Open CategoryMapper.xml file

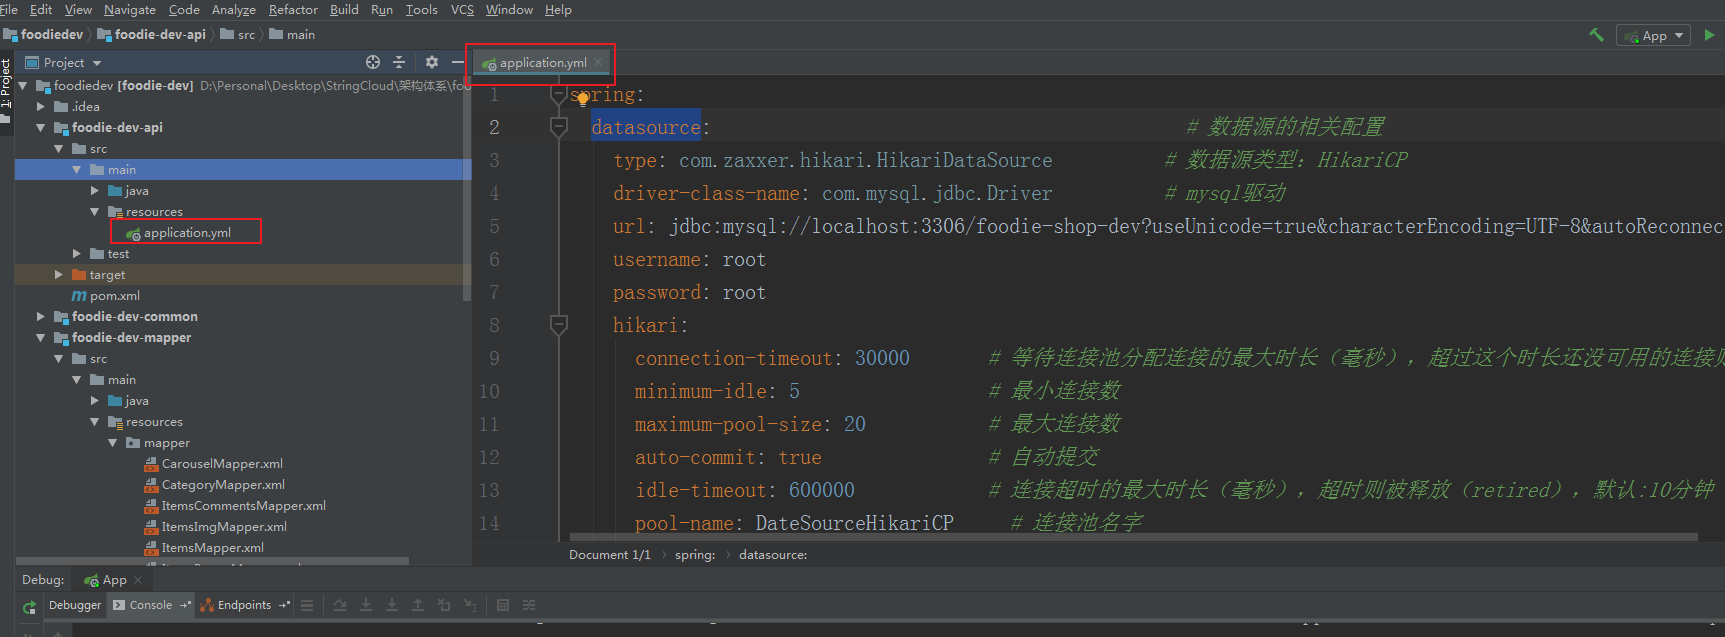point(214,485)
